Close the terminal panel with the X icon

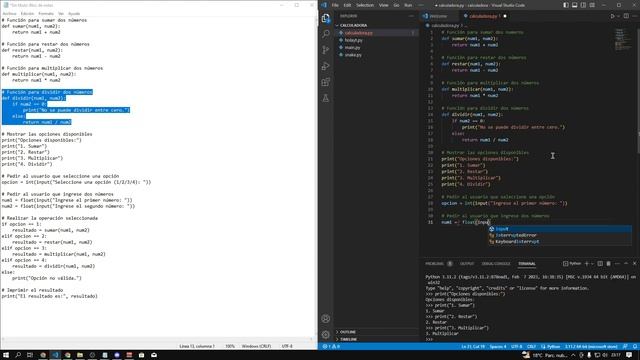click(635, 264)
